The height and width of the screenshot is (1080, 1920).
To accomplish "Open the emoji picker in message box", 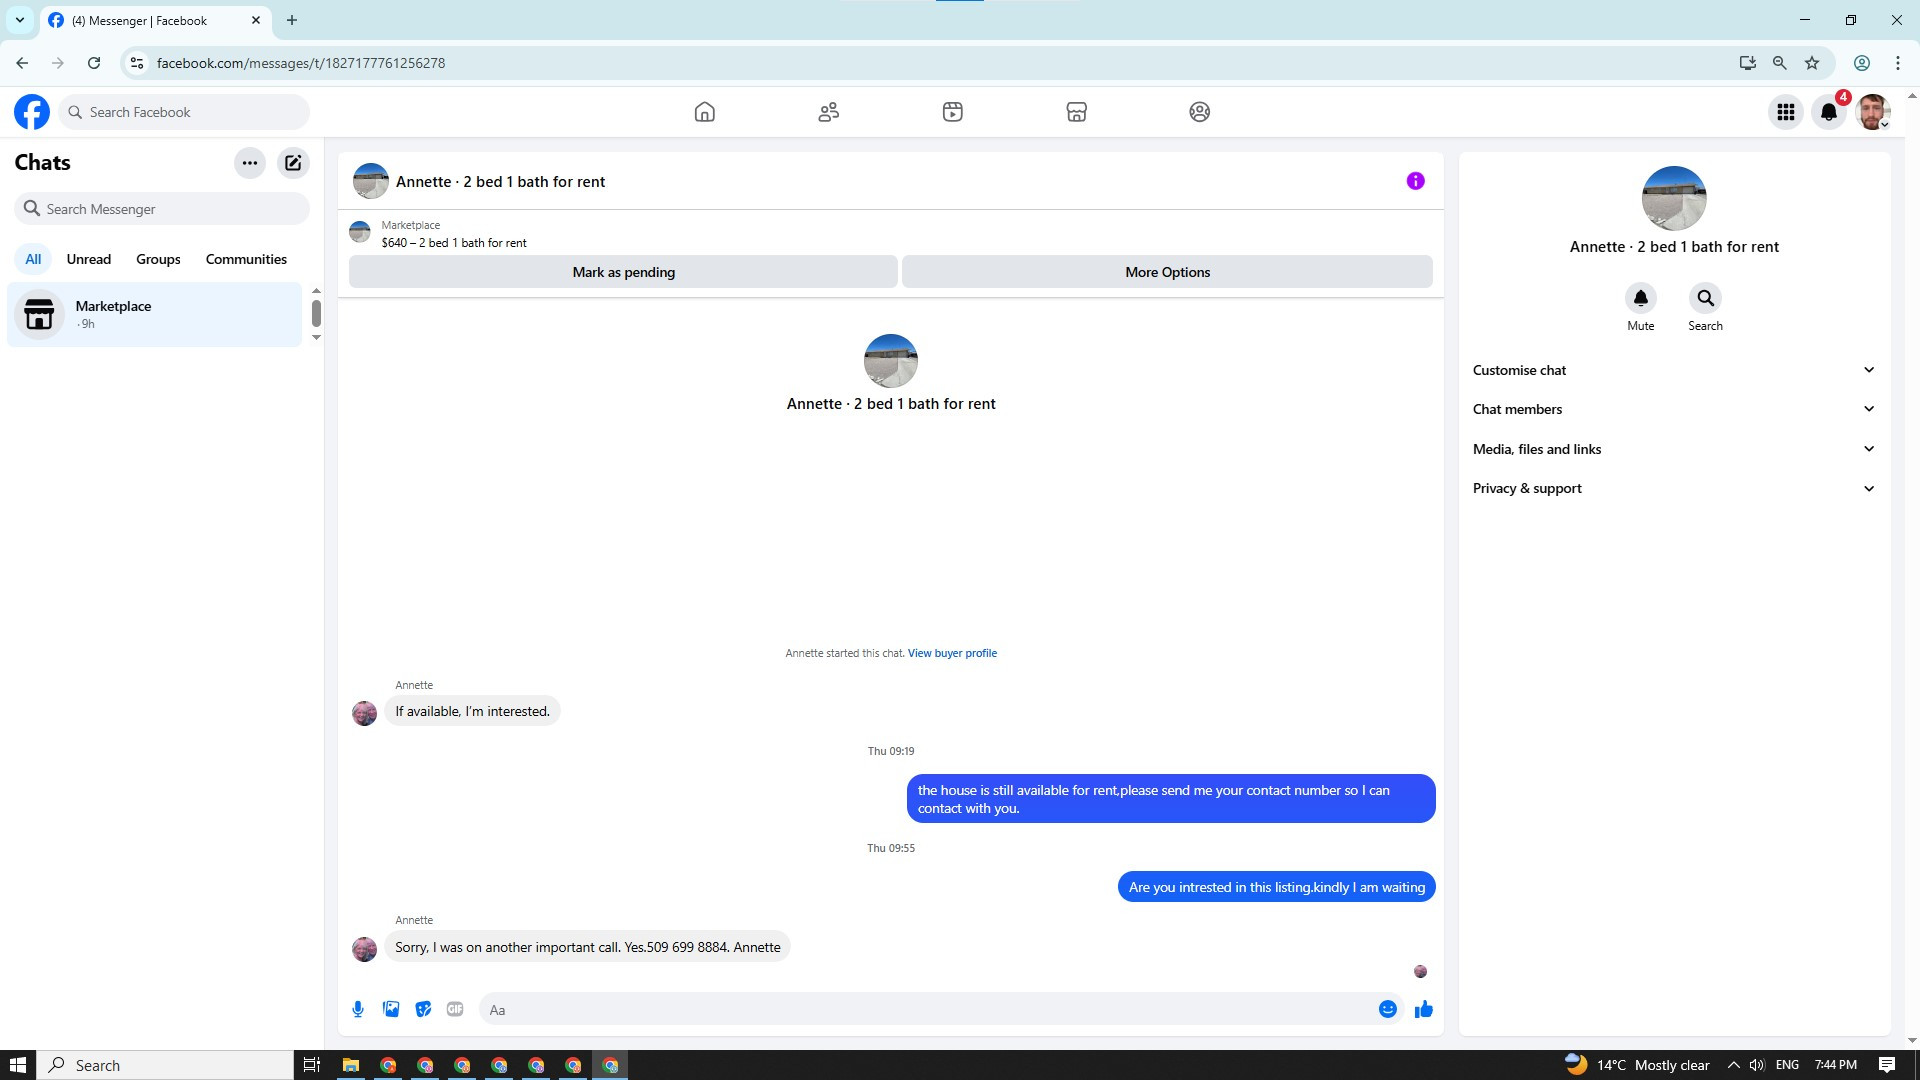I will [1387, 1009].
